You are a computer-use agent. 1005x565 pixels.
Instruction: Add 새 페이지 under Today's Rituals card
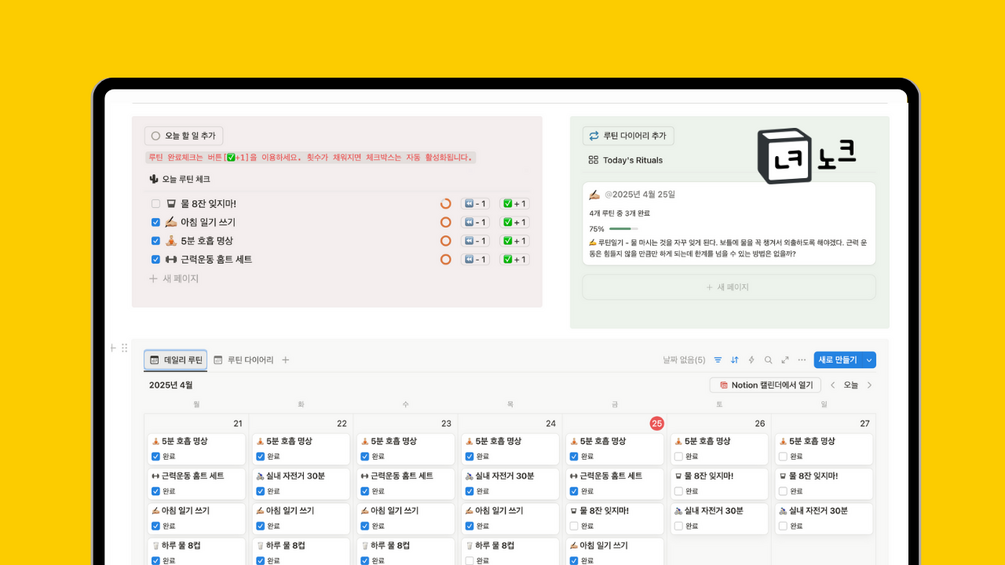pyautogui.click(x=728, y=287)
